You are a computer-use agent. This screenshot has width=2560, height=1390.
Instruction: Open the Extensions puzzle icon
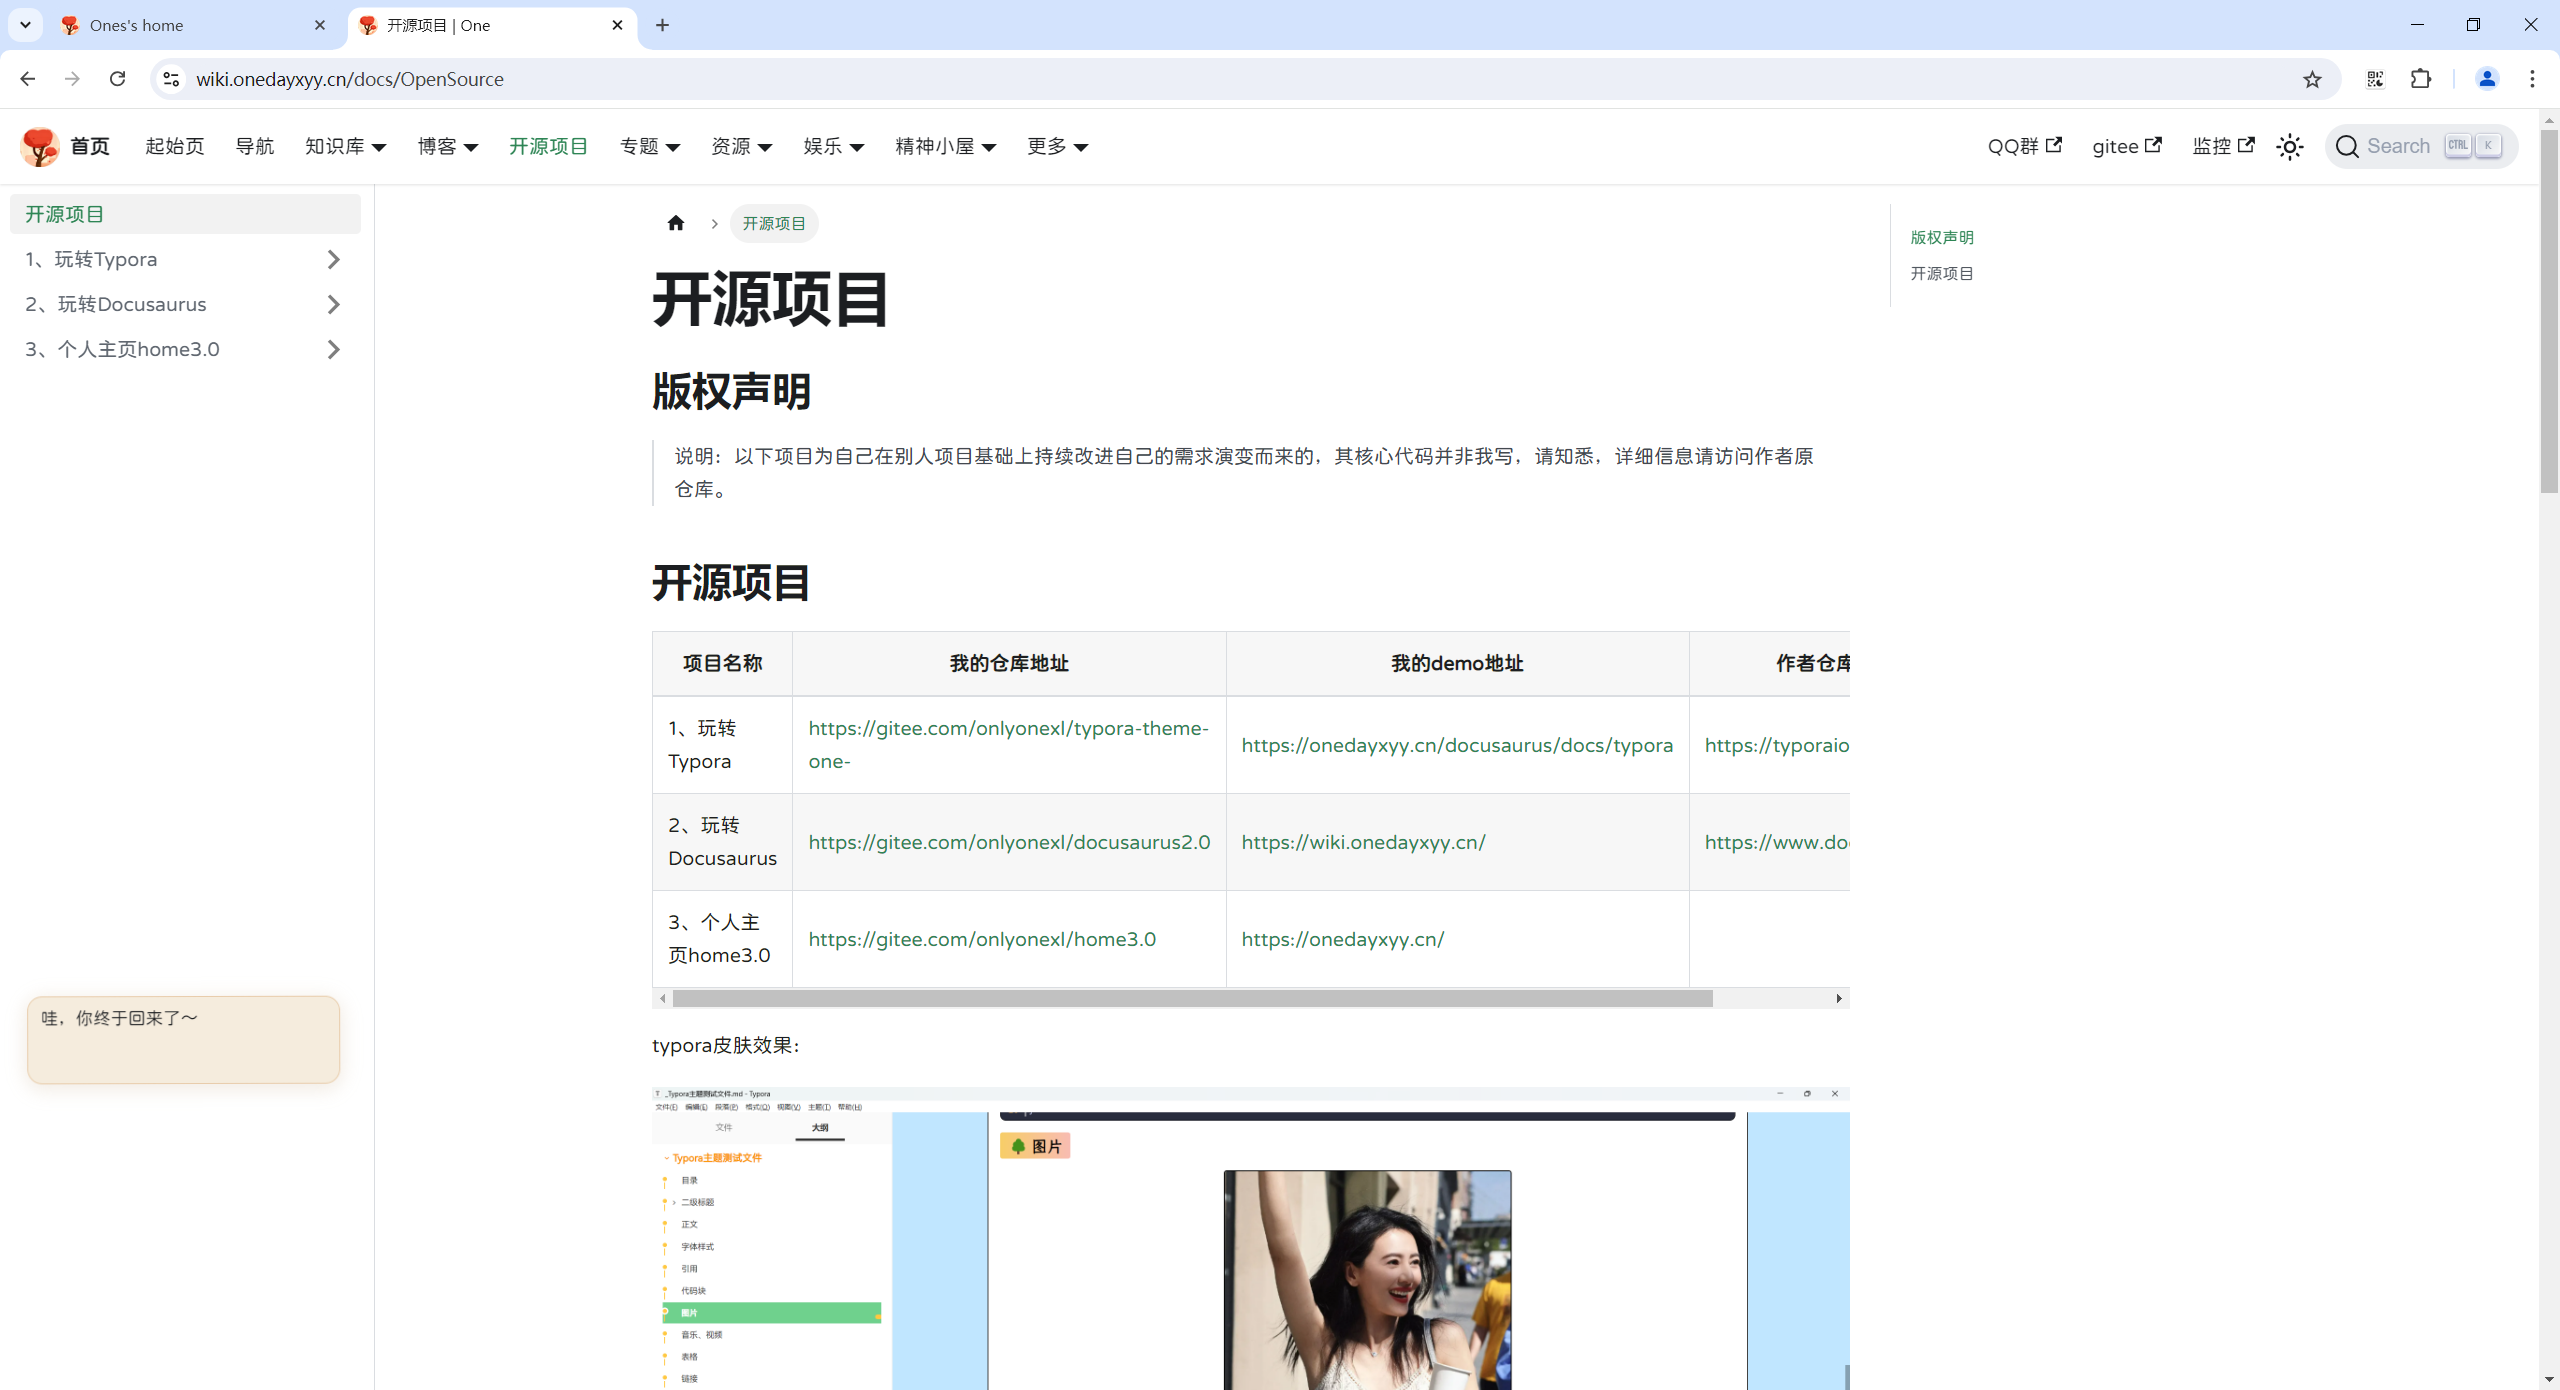tap(2421, 79)
